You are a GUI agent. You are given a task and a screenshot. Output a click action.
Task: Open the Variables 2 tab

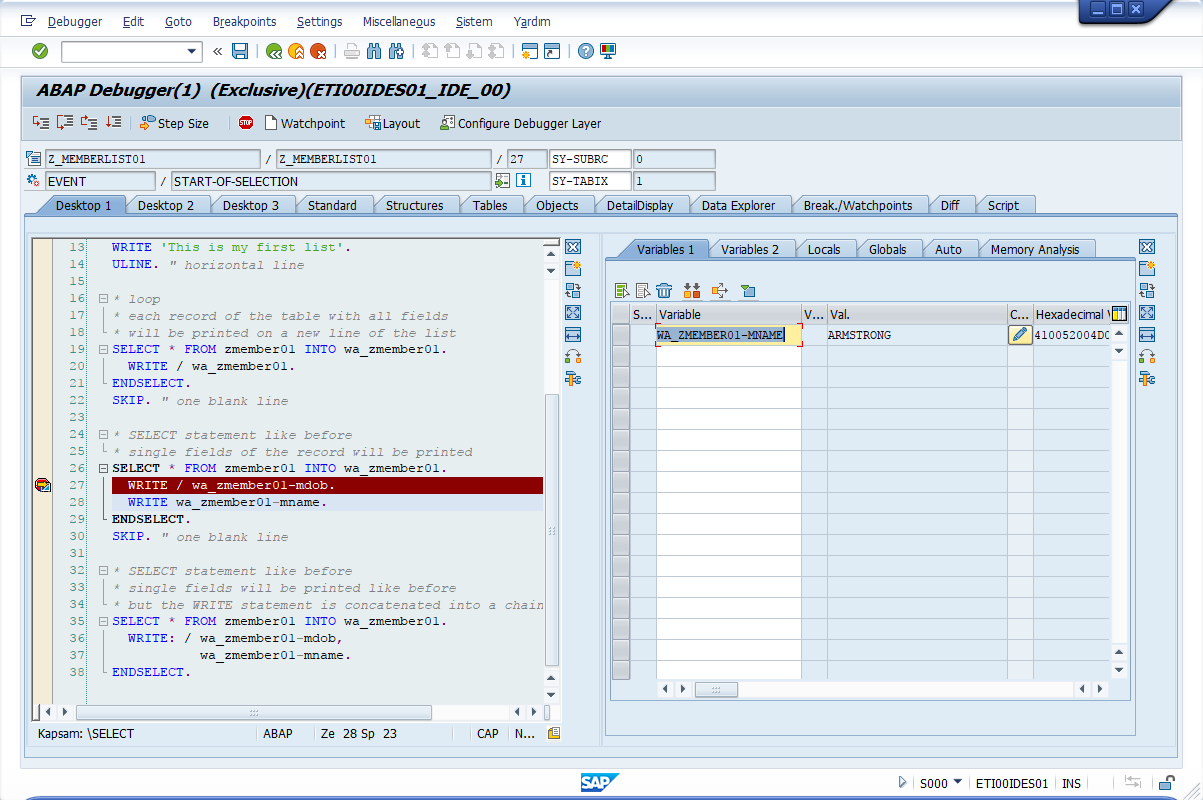point(750,249)
